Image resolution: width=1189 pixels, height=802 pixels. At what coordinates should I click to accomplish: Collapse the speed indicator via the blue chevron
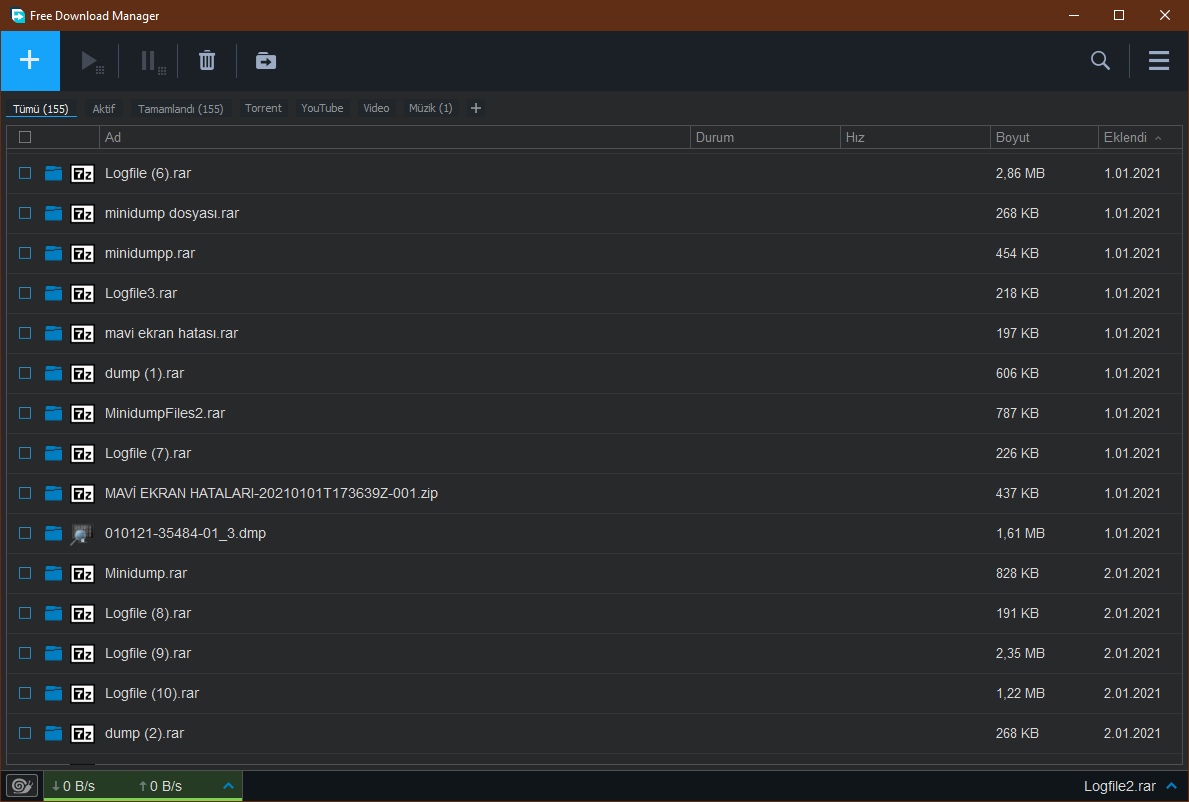[228, 786]
